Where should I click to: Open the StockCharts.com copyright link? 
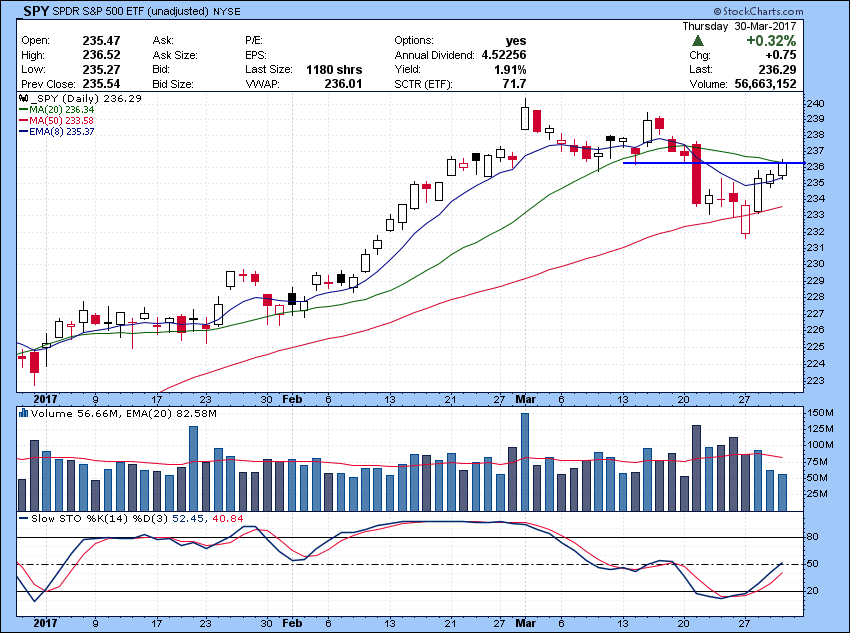pyautogui.click(x=800, y=11)
